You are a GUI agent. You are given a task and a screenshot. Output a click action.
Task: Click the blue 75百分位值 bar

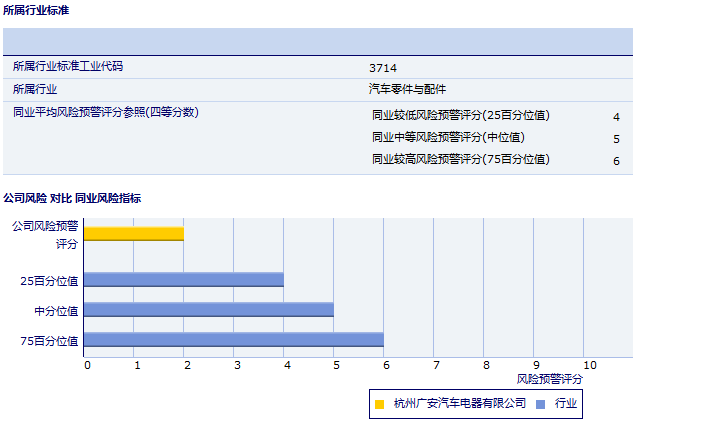(234, 340)
